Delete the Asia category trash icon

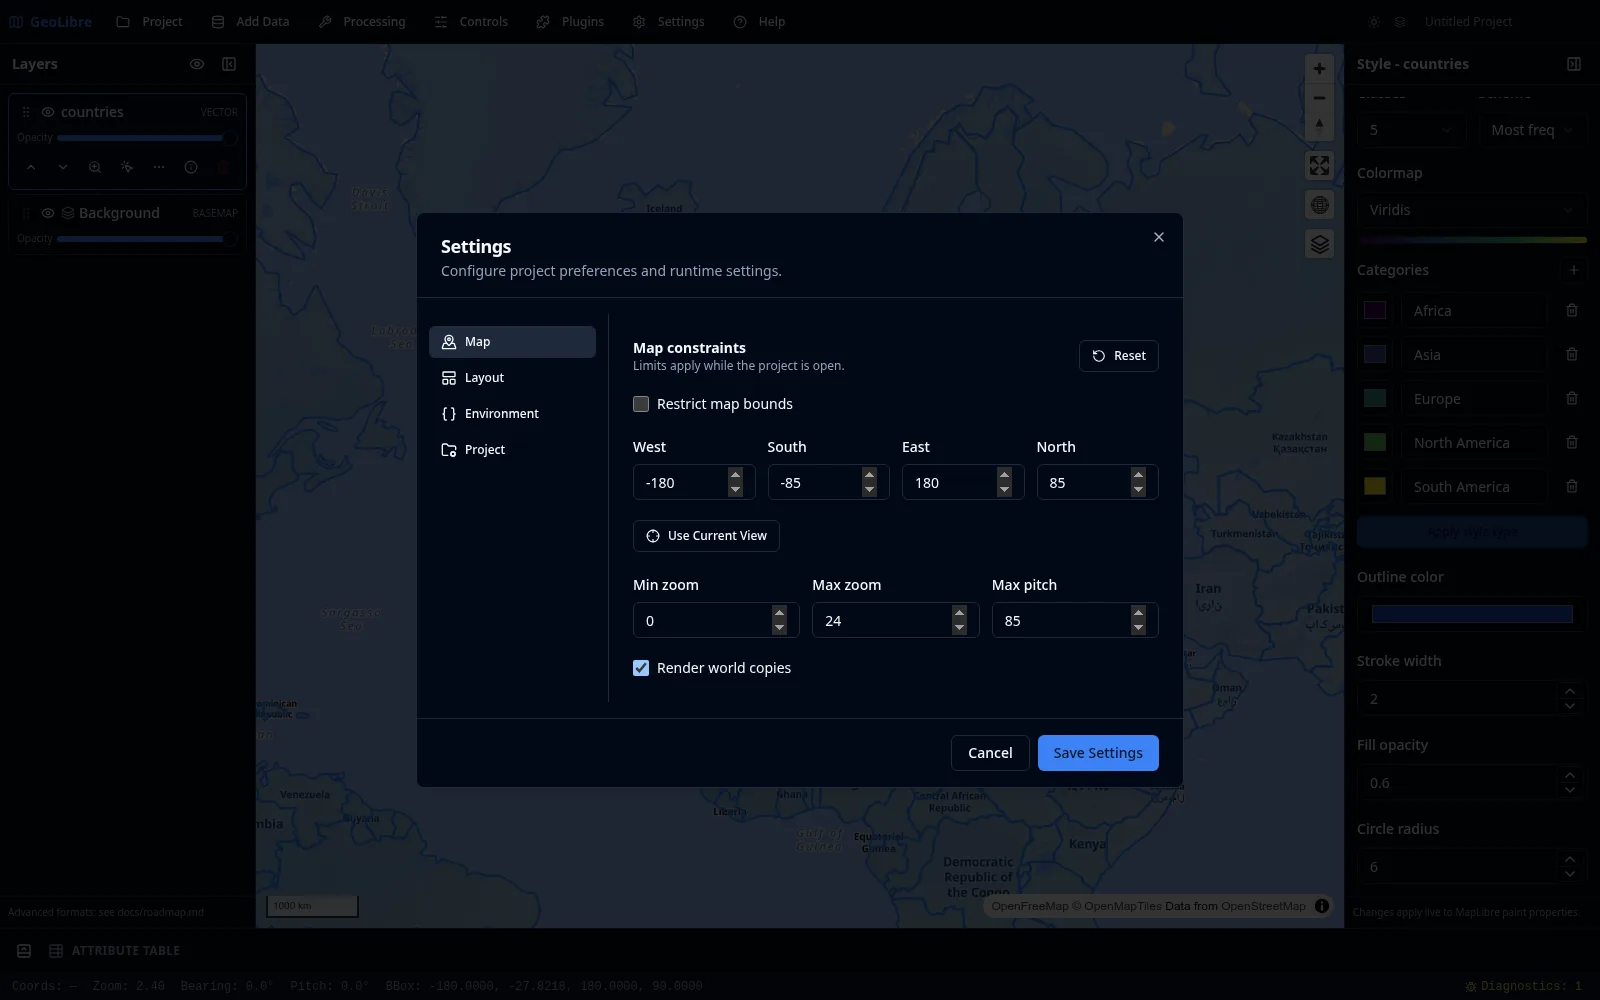(x=1572, y=355)
